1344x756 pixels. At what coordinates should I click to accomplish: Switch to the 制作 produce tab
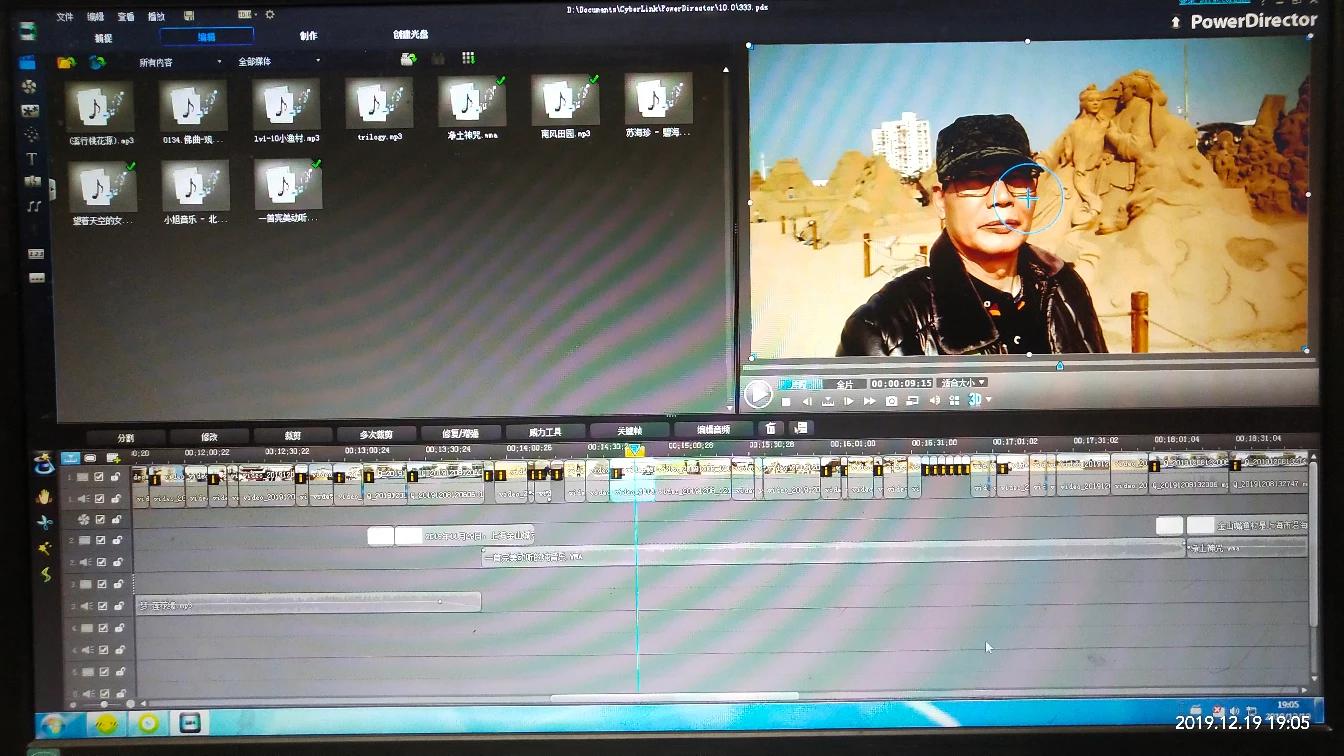[309, 36]
